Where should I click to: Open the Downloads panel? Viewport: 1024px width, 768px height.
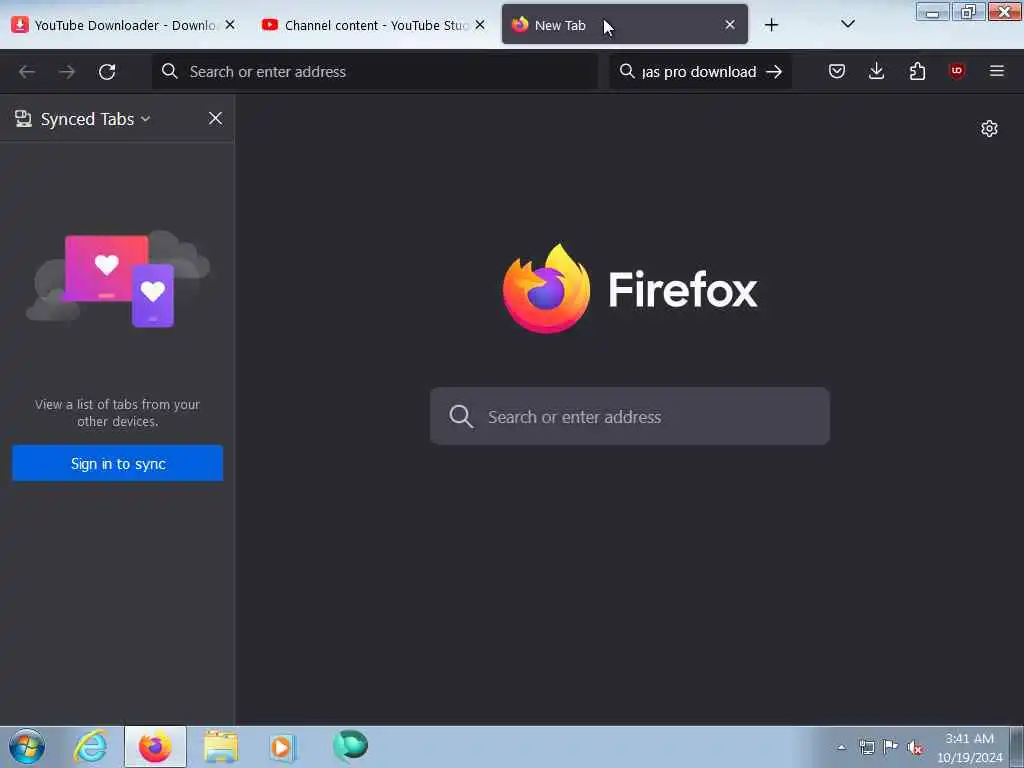pos(876,71)
